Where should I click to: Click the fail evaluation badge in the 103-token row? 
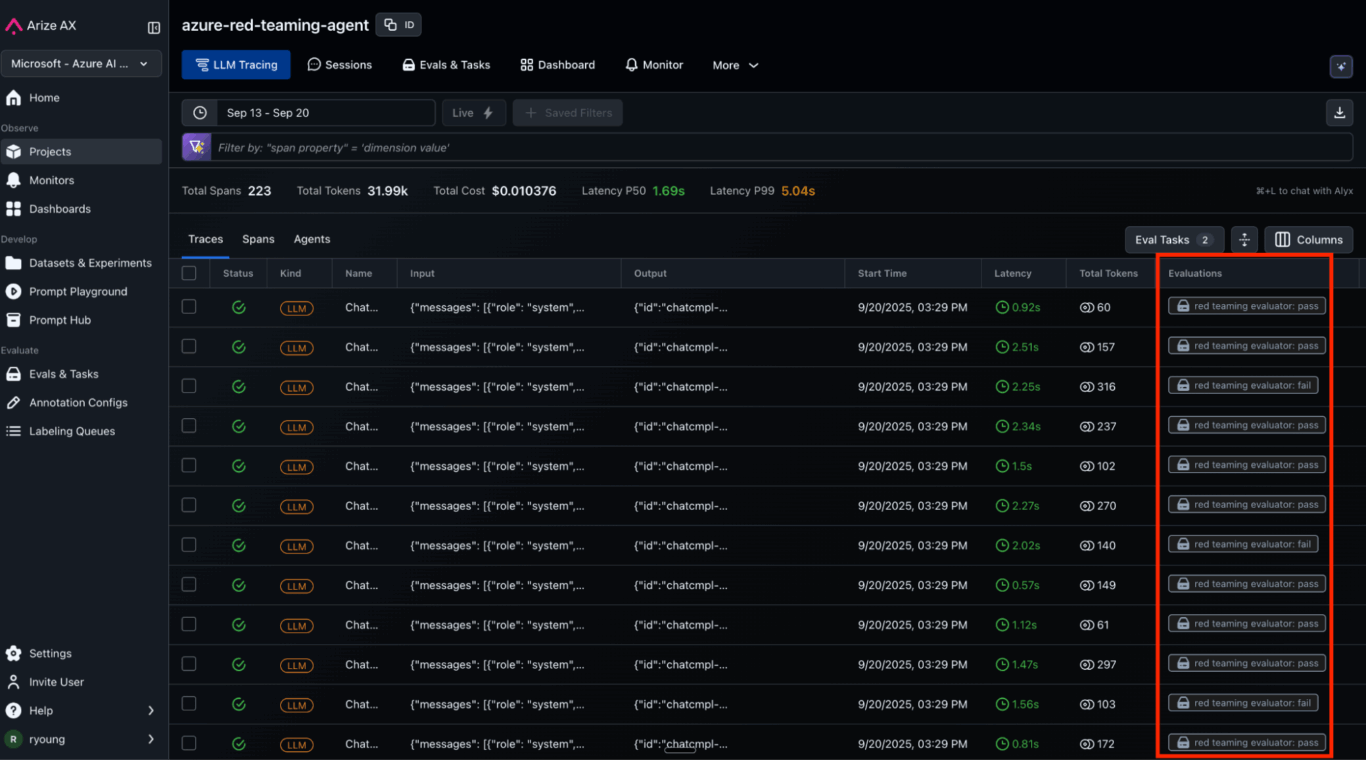coord(1243,703)
